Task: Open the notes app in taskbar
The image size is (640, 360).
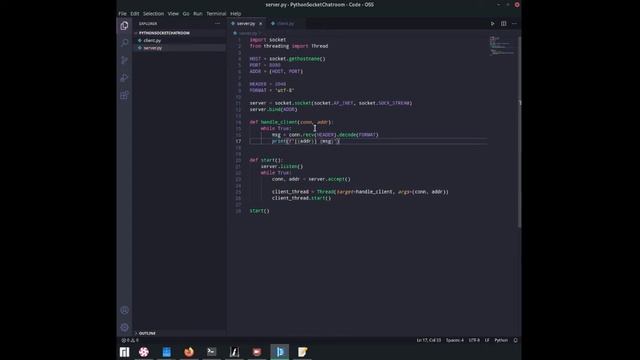Action: click(x=302, y=352)
